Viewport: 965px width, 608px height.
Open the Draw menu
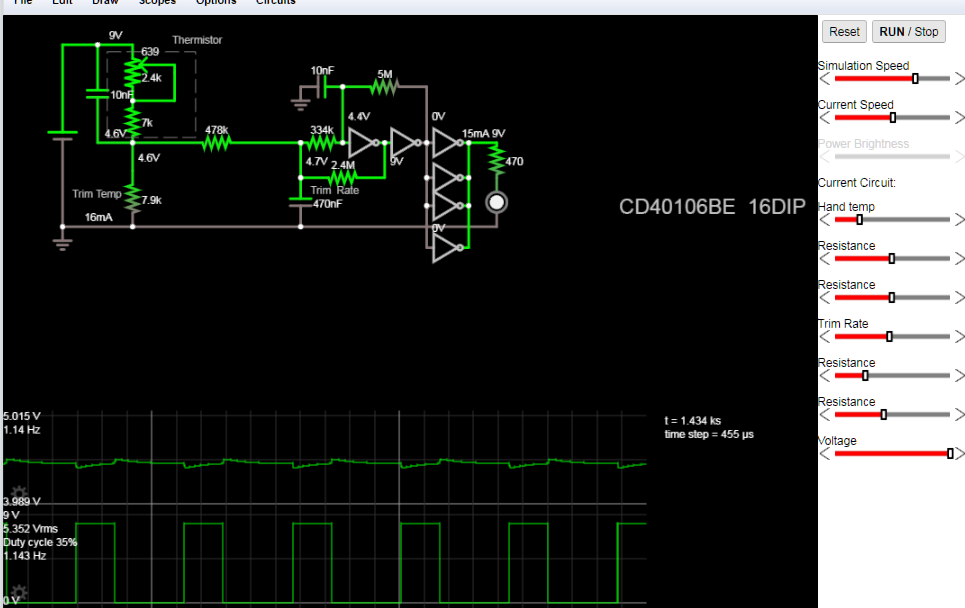coord(105,2)
